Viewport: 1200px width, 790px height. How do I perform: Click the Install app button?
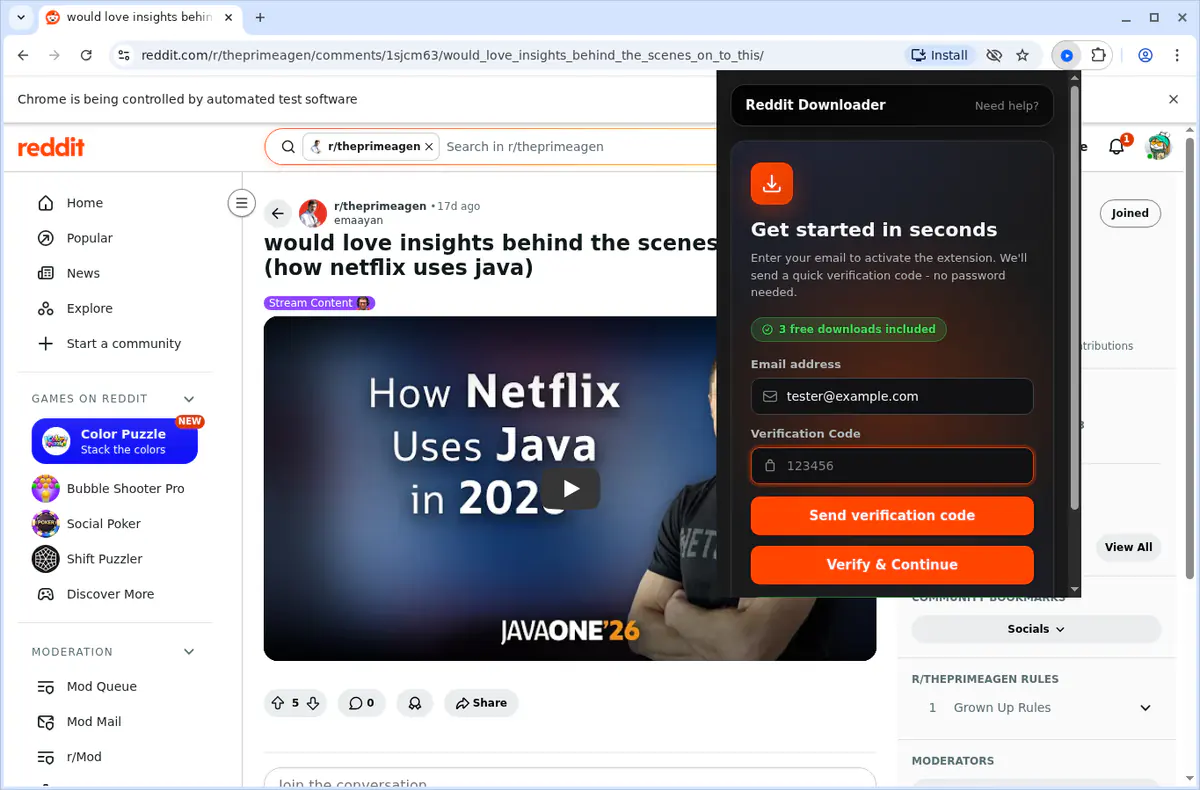940,55
